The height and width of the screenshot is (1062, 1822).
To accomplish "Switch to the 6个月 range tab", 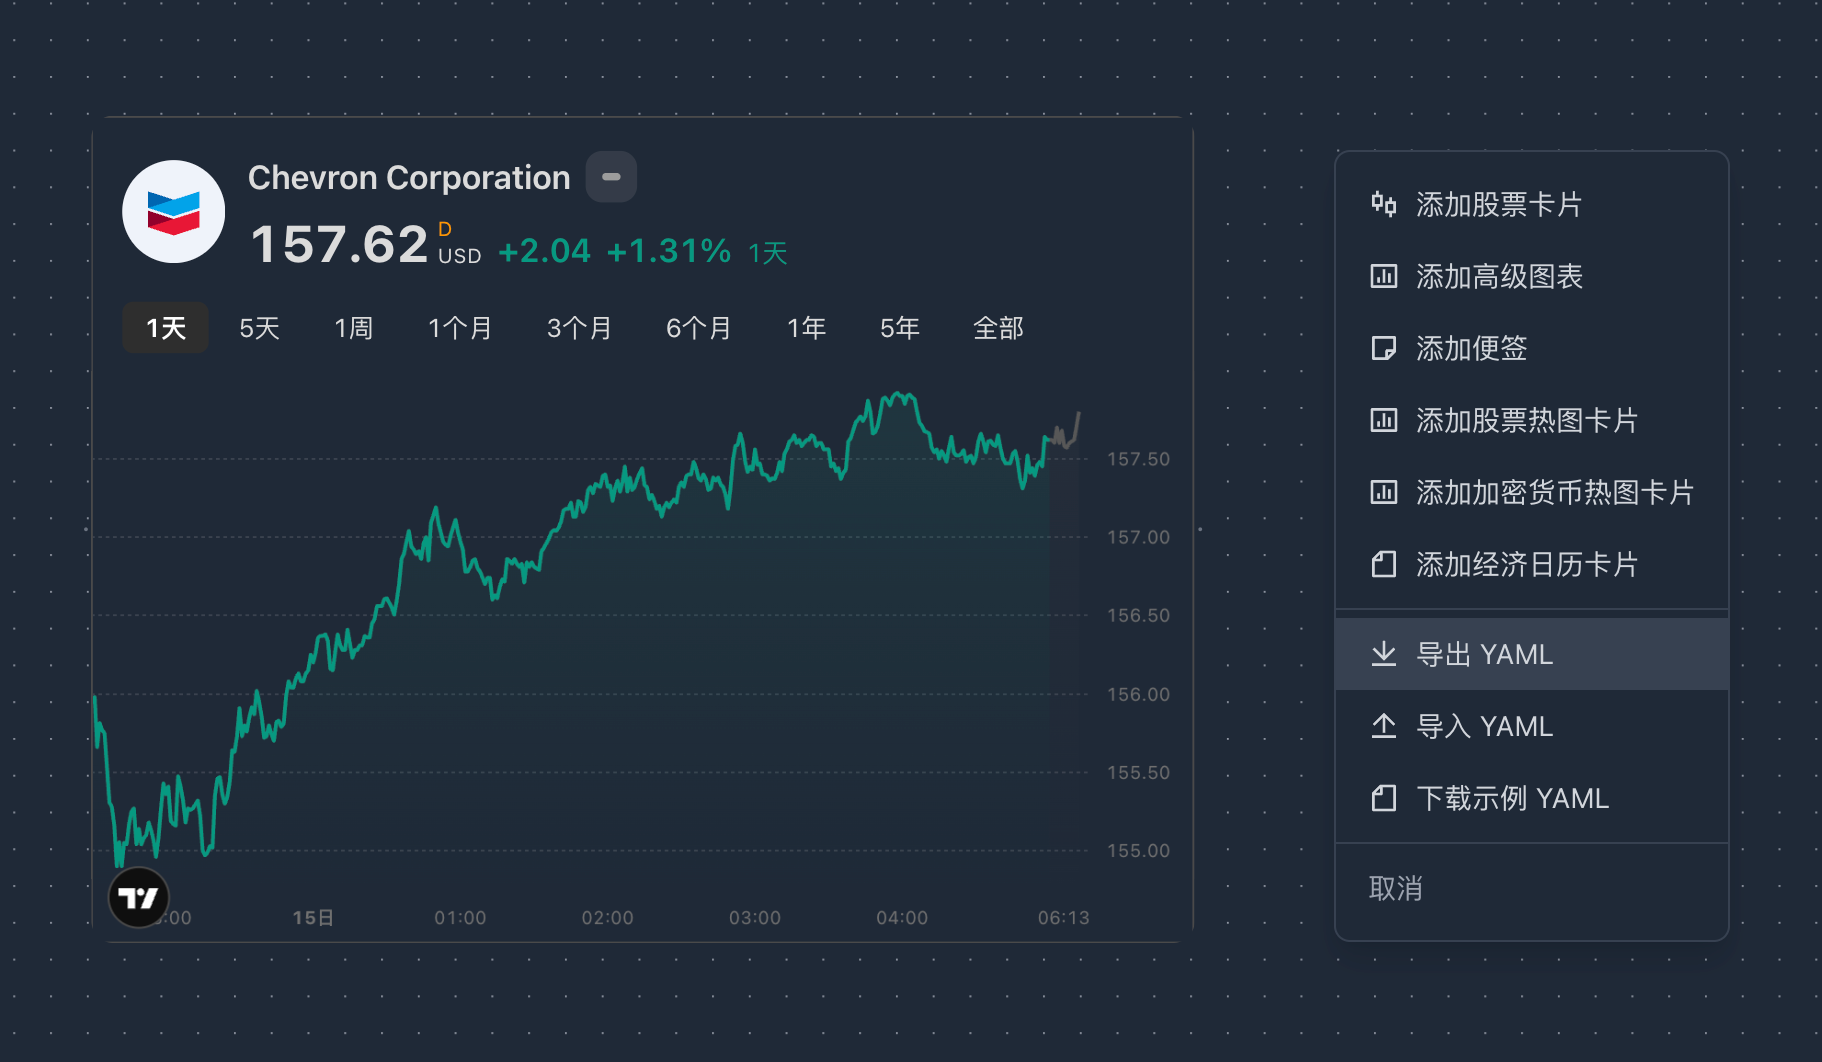I will (x=699, y=328).
